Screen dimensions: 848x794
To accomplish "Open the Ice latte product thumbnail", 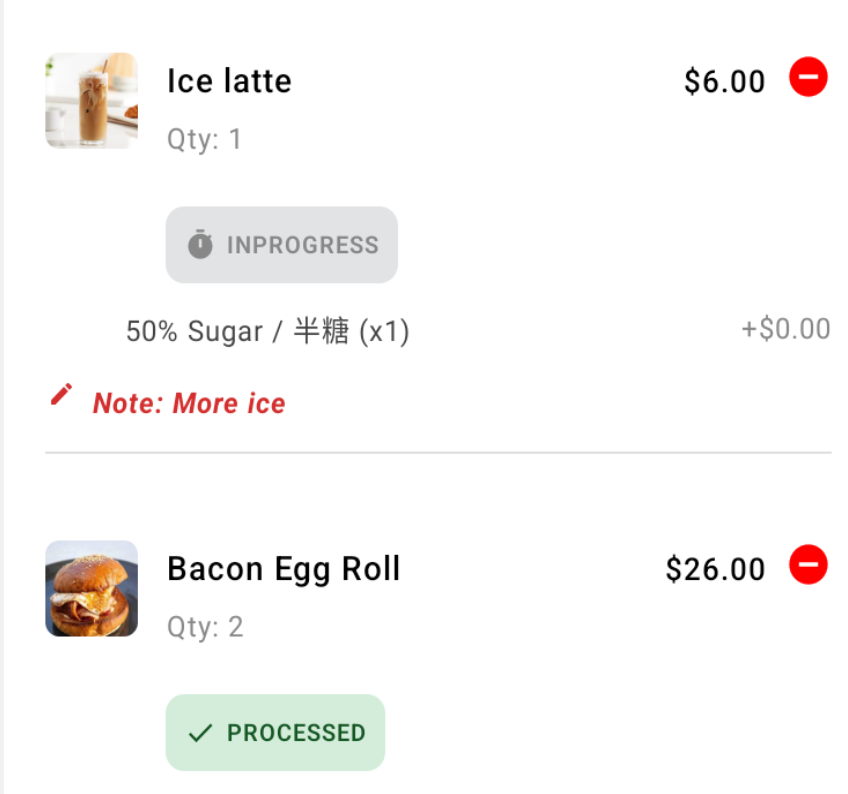I will pyautogui.click(x=91, y=101).
